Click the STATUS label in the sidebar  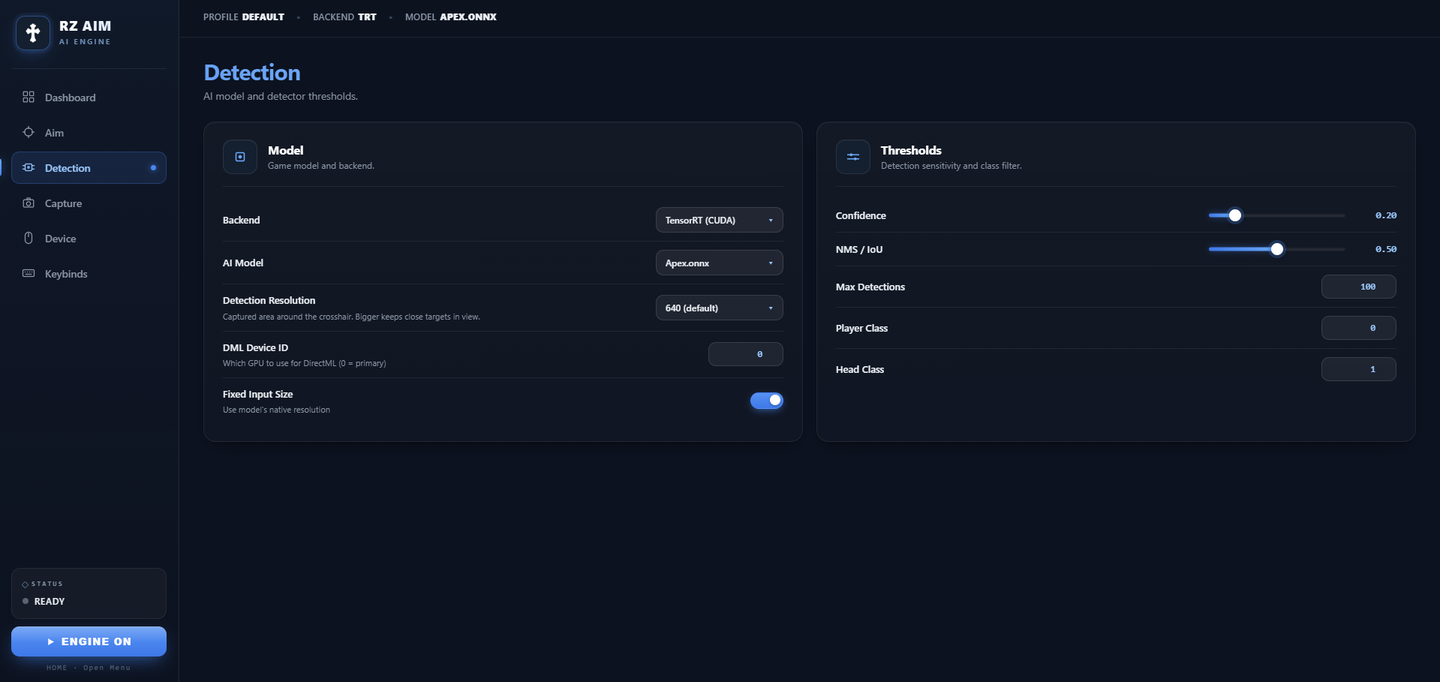tap(47, 584)
